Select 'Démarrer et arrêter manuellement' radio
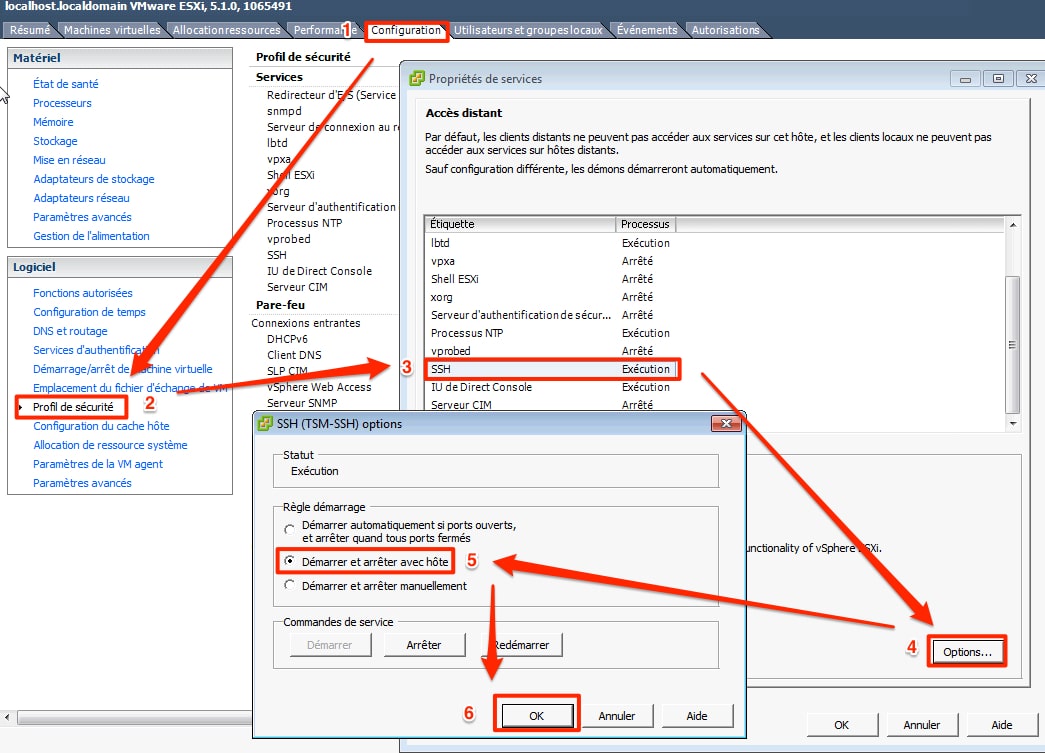The height and width of the screenshot is (753, 1045). pyautogui.click(x=289, y=585)
